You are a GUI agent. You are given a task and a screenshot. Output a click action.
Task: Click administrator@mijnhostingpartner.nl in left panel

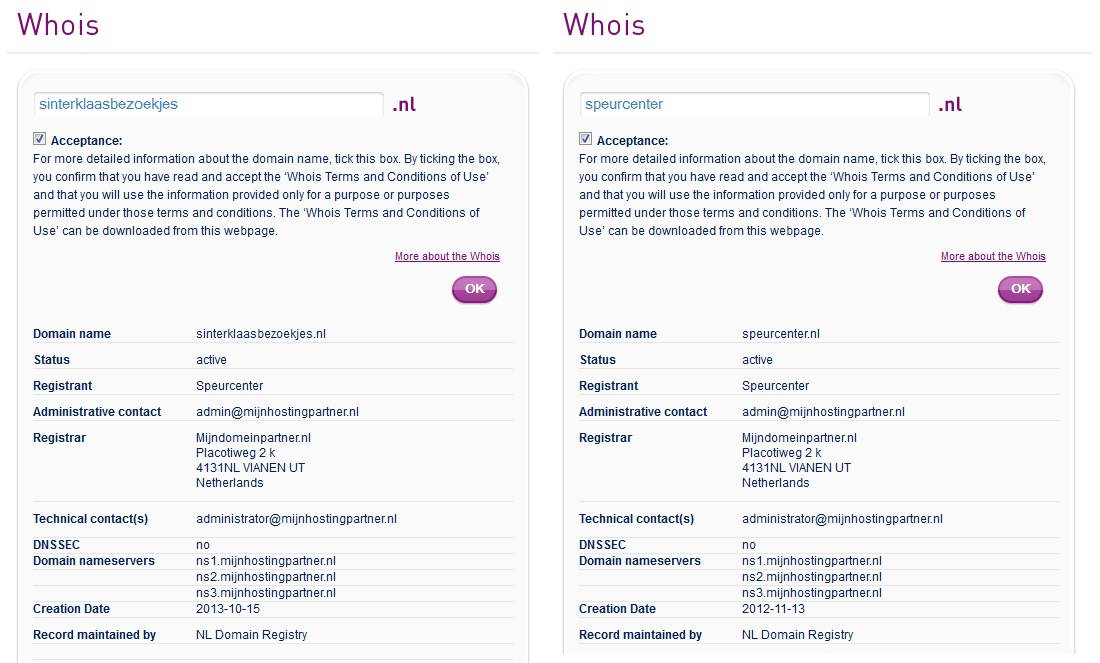296,519
